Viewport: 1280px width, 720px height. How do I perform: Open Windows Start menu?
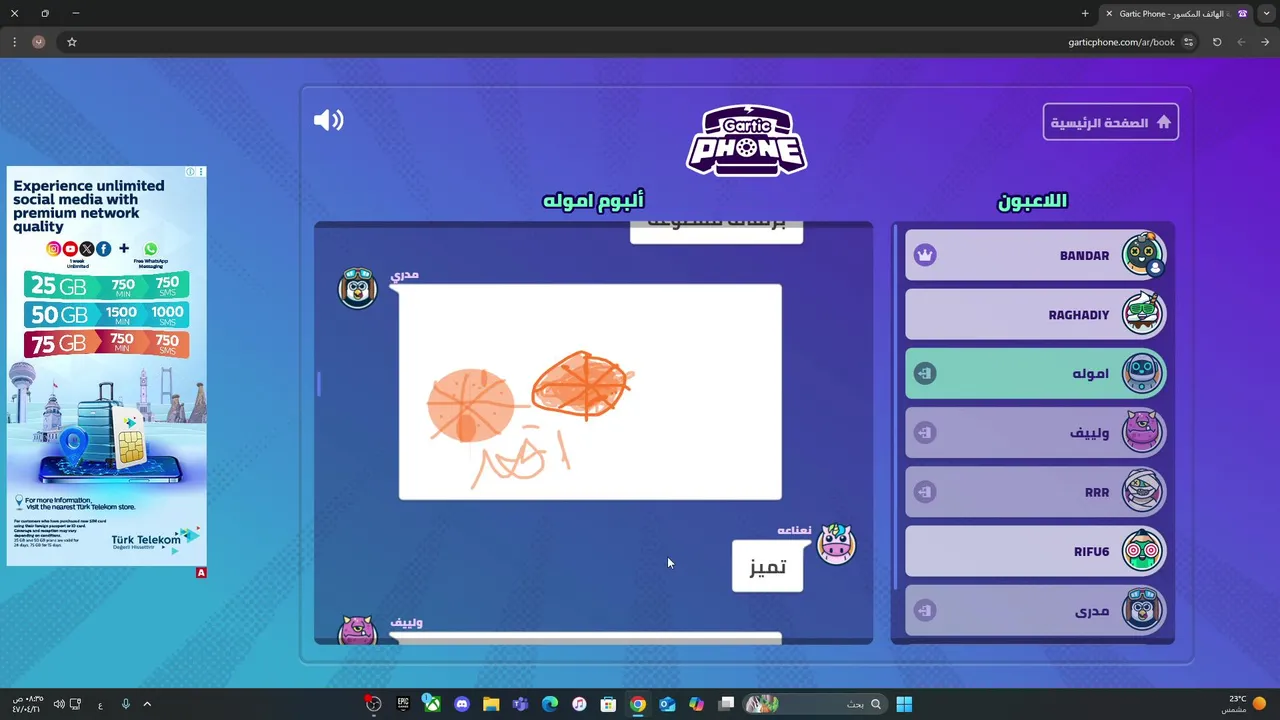(904, 704)
